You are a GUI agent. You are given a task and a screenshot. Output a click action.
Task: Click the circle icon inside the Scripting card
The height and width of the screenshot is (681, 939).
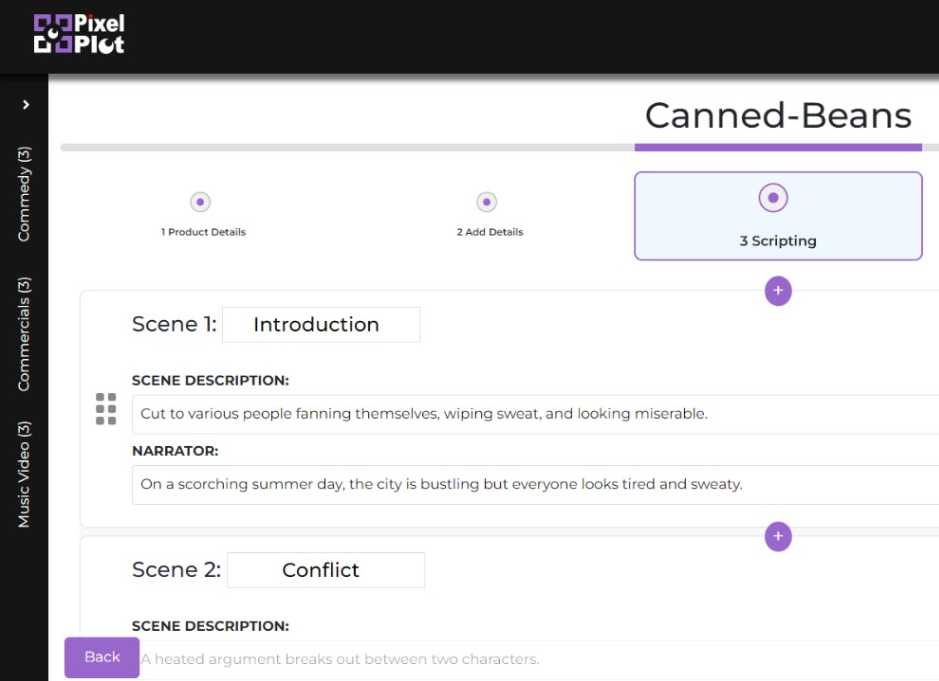tap(773, 197)
